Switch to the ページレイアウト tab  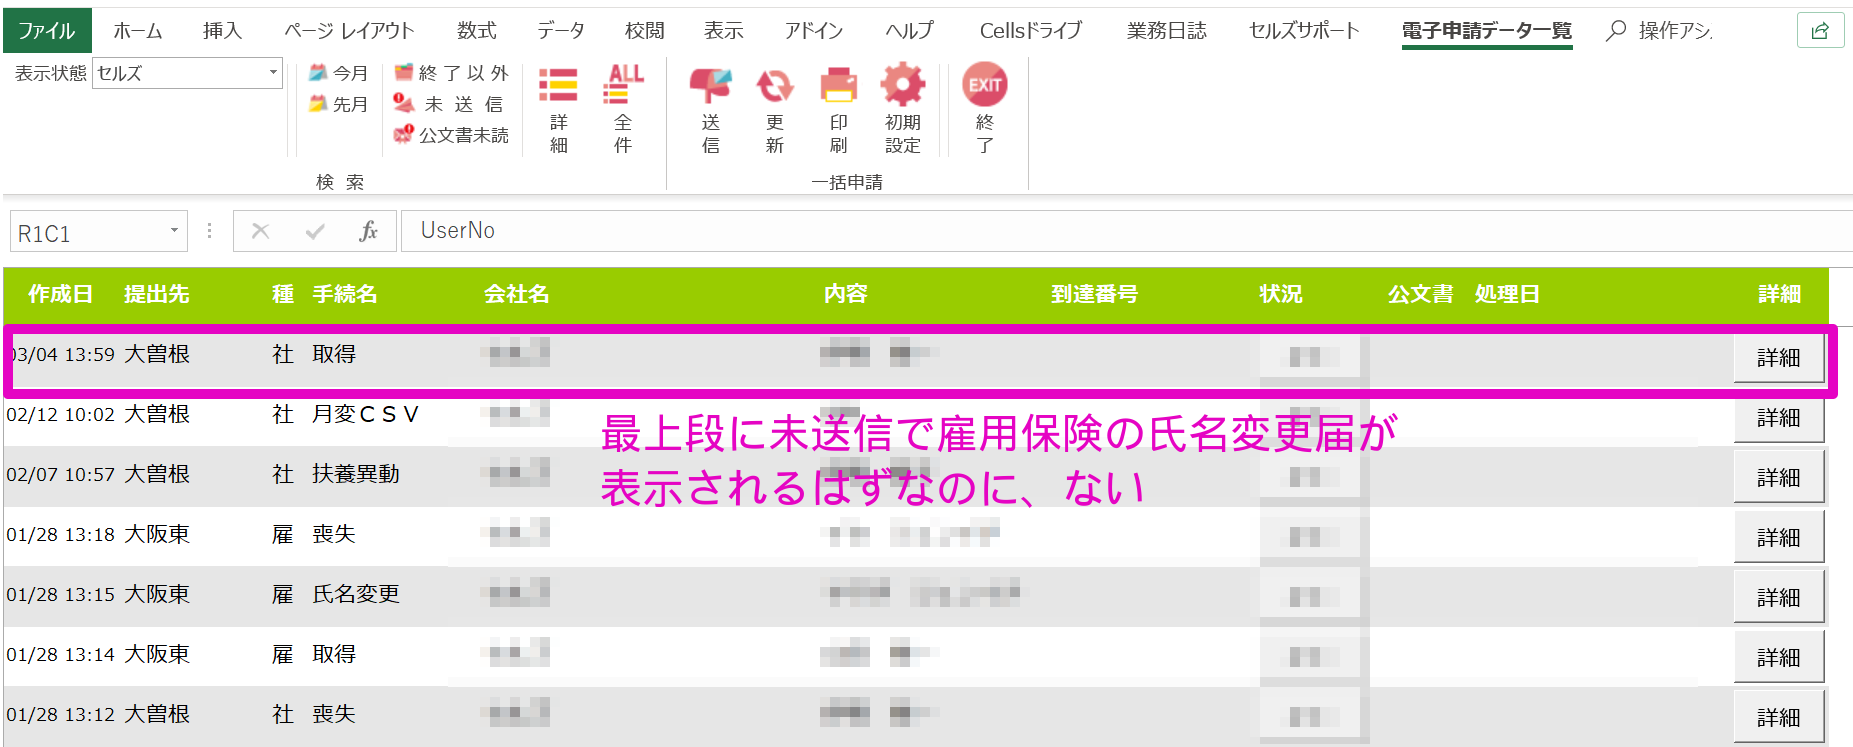pyautogui.click(x=349, y=30)
